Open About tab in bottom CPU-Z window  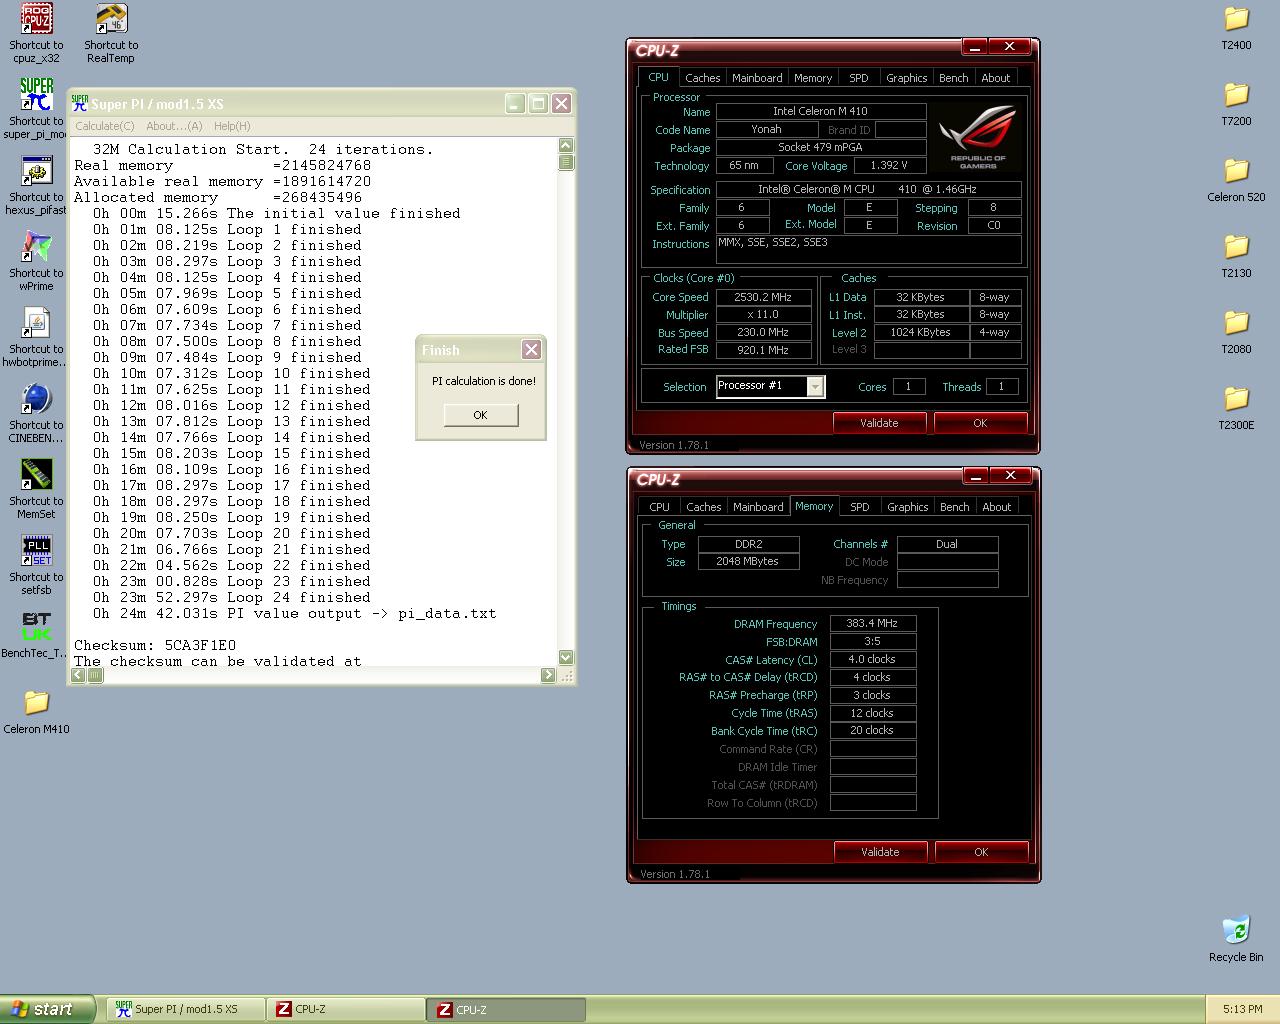[996, 507]
